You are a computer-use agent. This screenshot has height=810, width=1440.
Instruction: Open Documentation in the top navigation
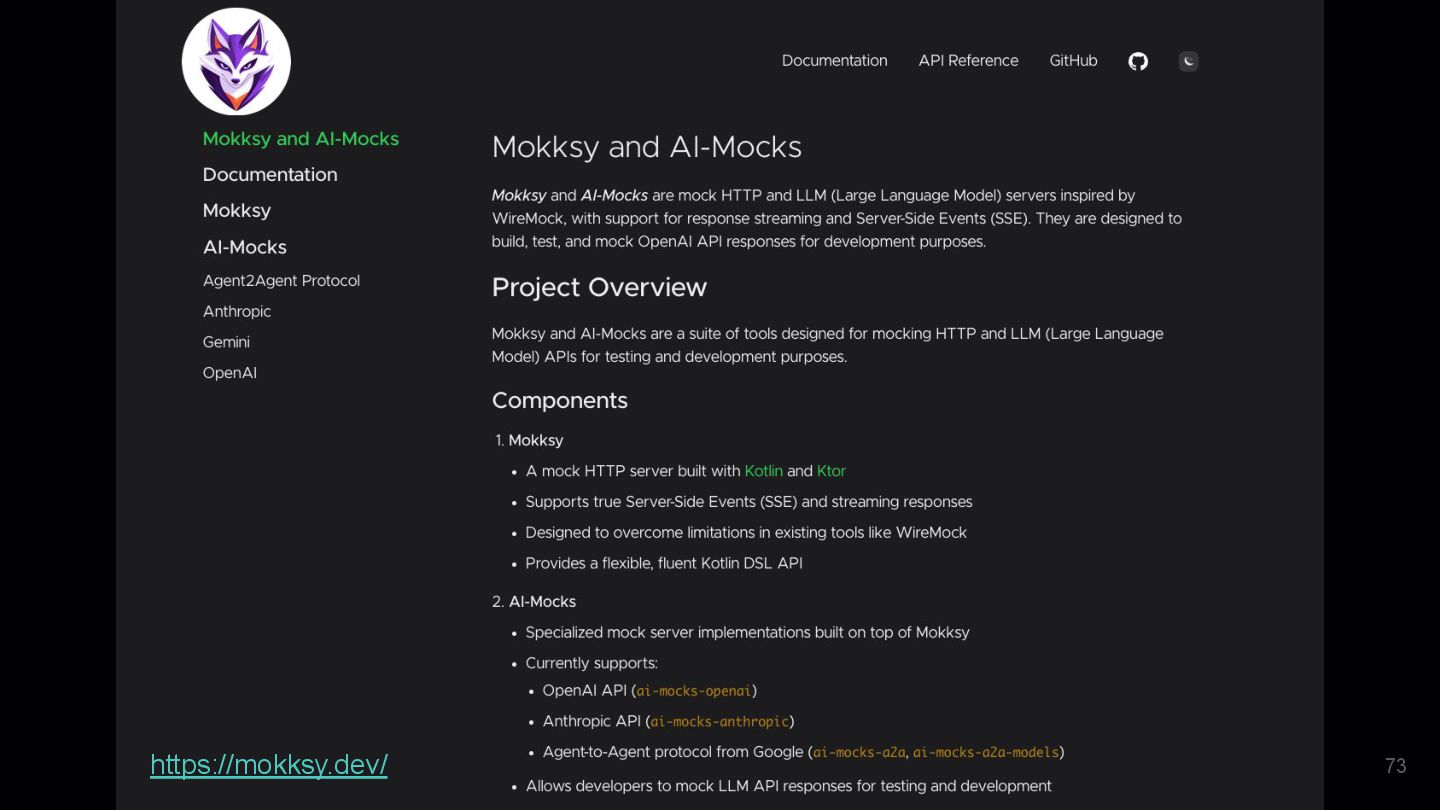coord(834,61)
